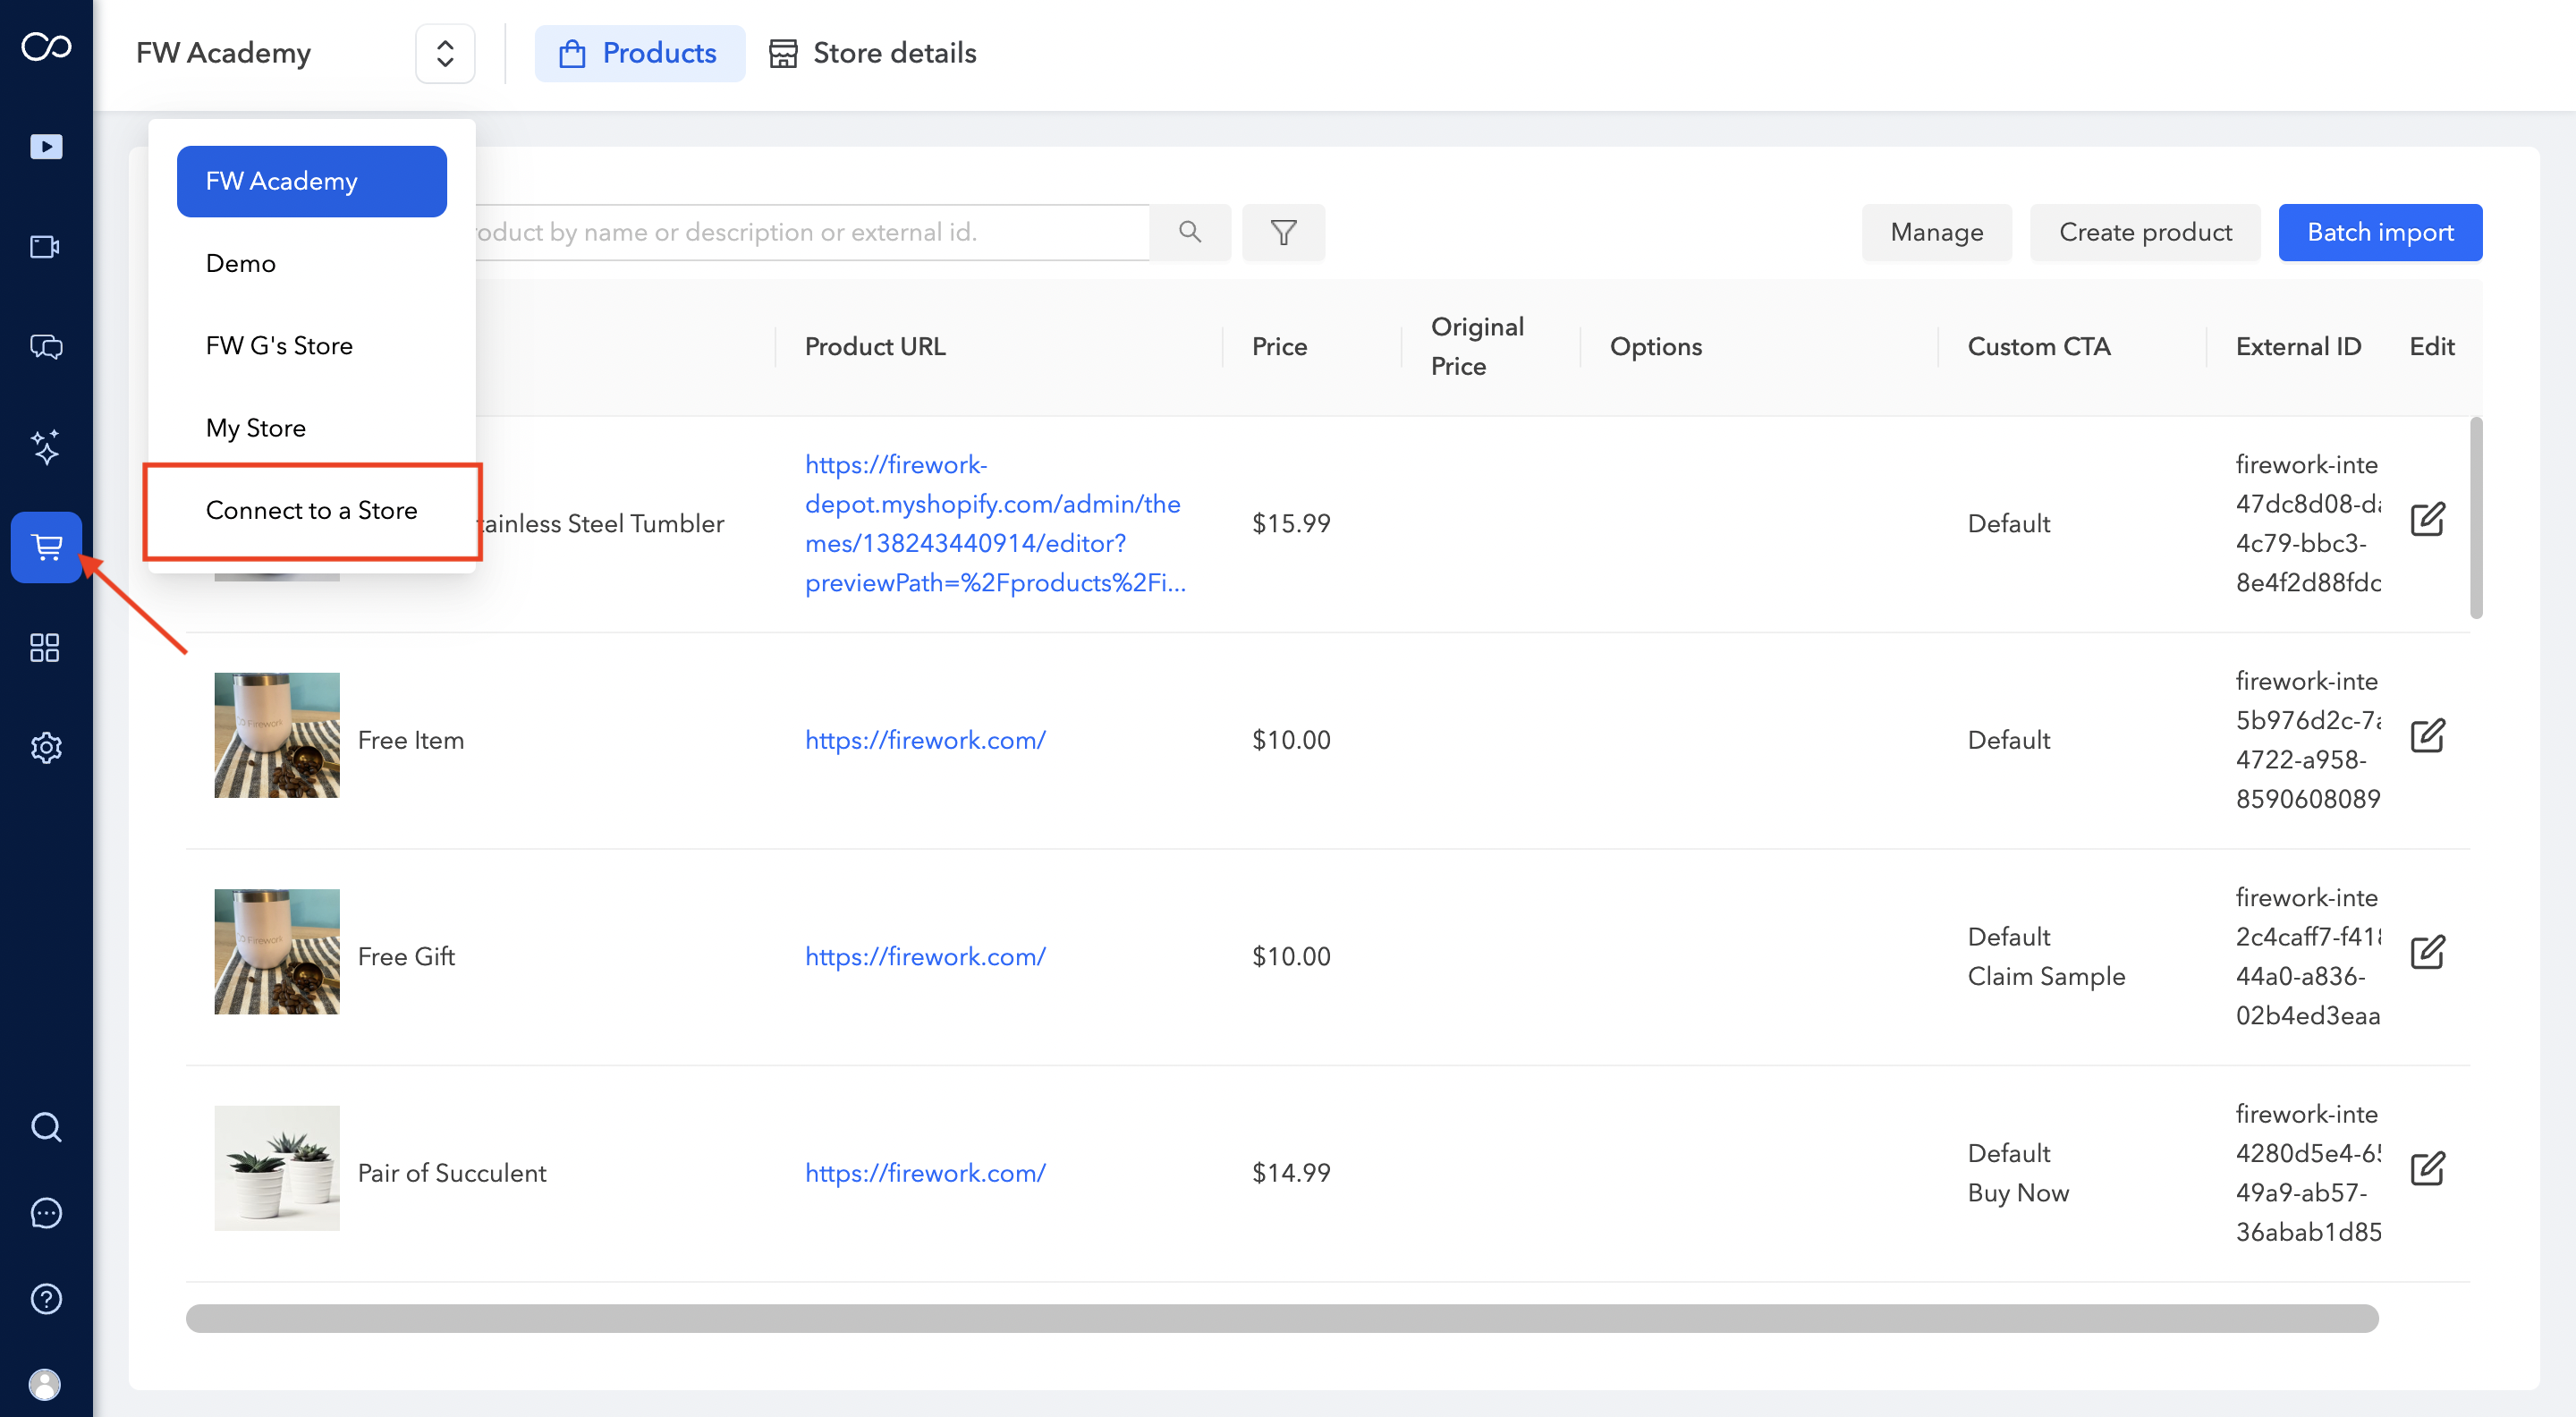Viewport: 2576px width, 1417px height.
Task: Open the apps grid sidebar icon
Action: coord(46,647)
